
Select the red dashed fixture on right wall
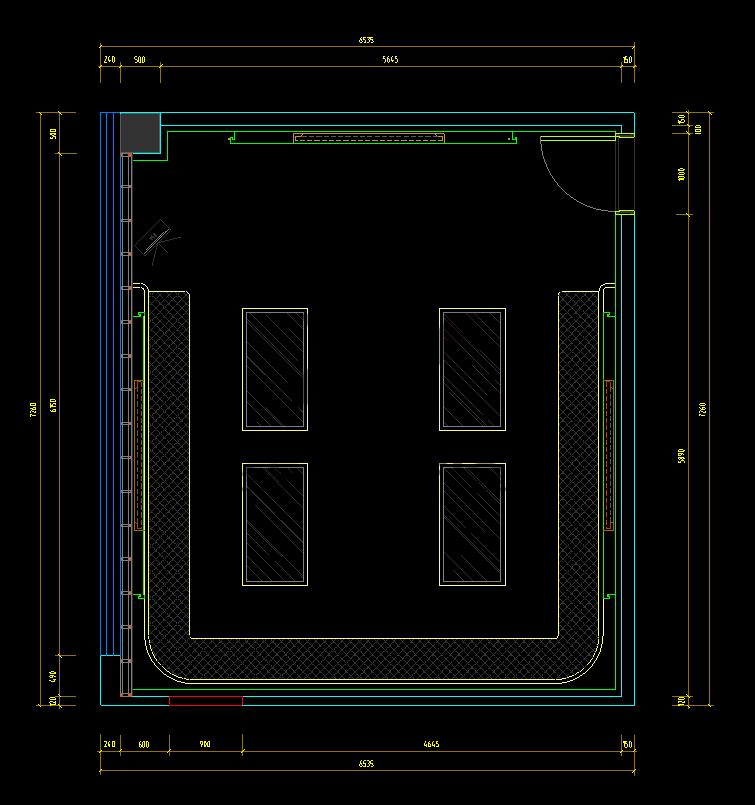coord(609,455)
